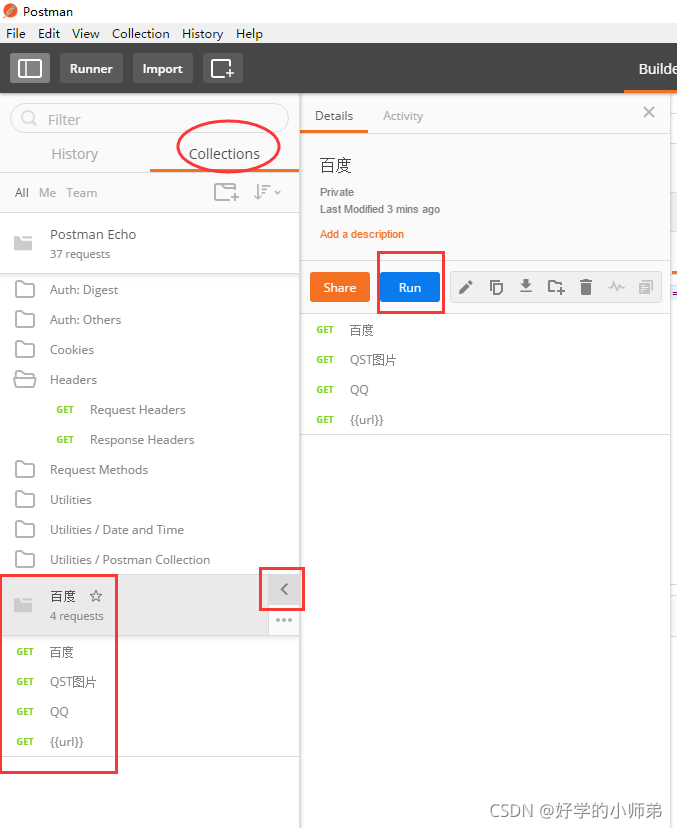Click the blue Run button
677x828 pixels.
click(410, 287)
